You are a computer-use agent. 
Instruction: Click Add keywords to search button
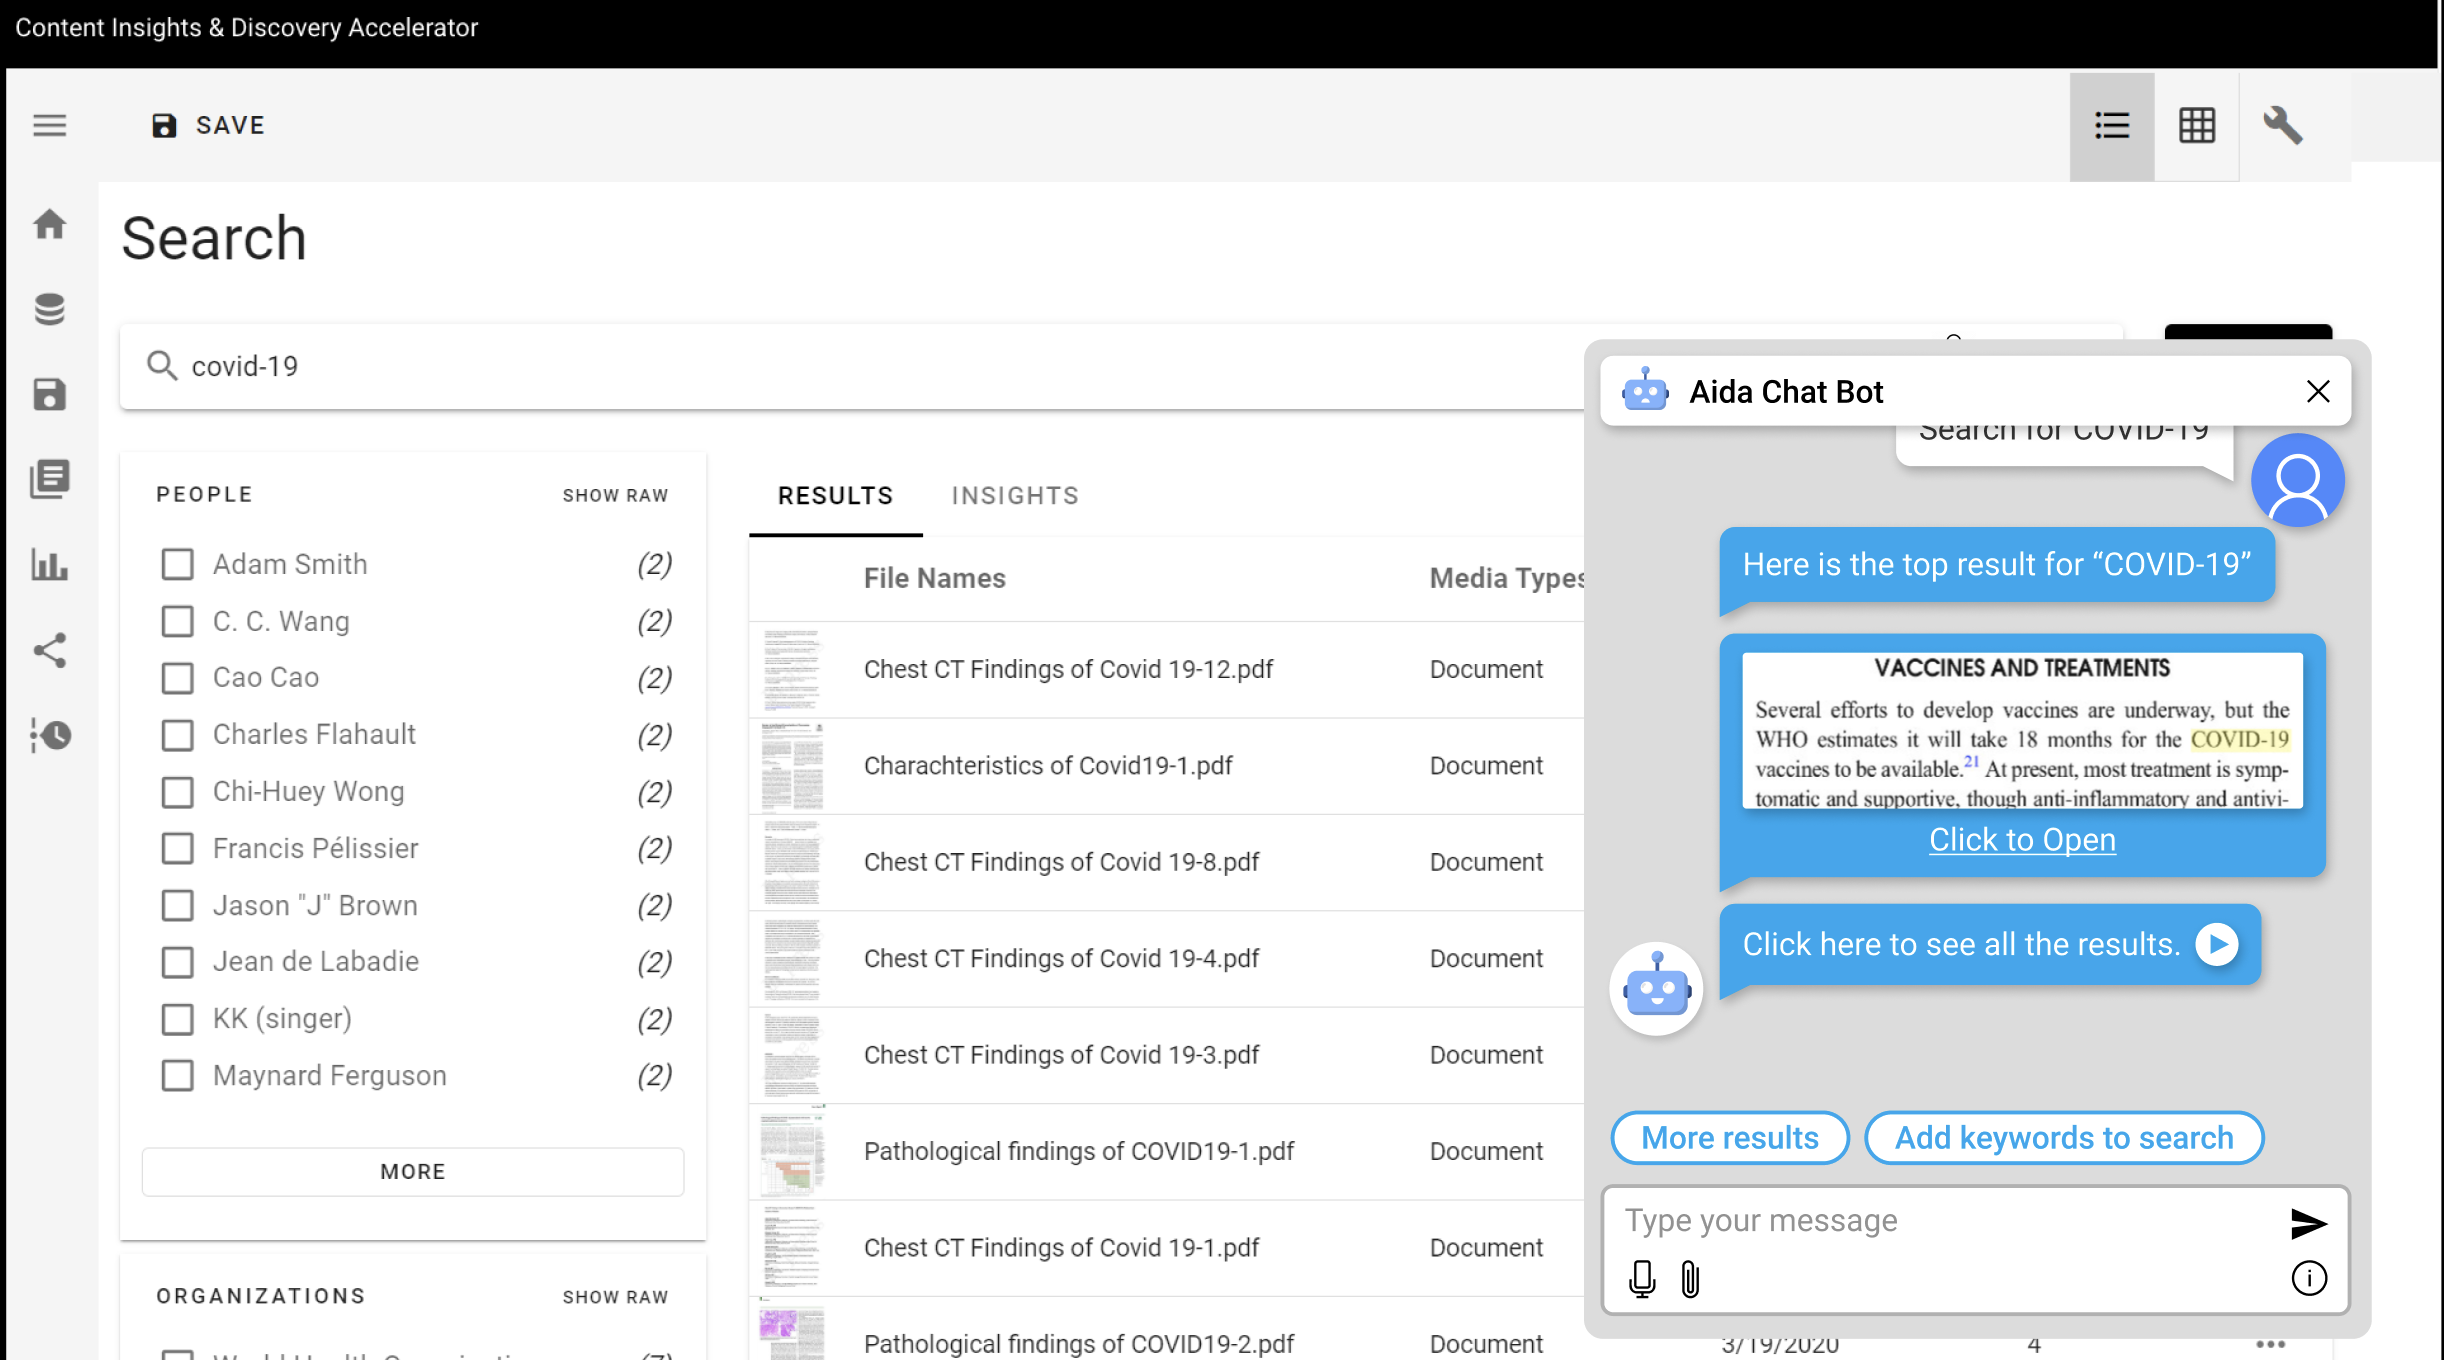[x=2064, y=1138]
